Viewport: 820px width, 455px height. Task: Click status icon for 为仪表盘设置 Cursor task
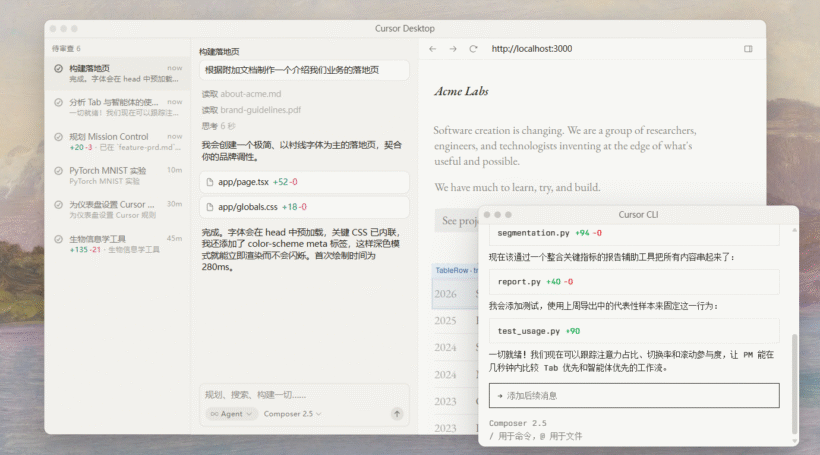pyautogui.click(x=59, y=204)
